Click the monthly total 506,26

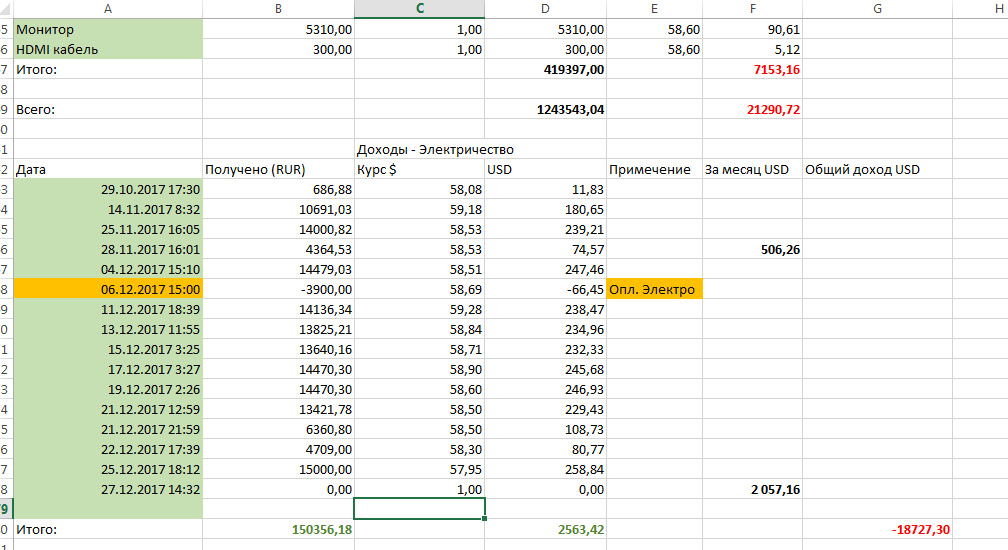[780, 249]
